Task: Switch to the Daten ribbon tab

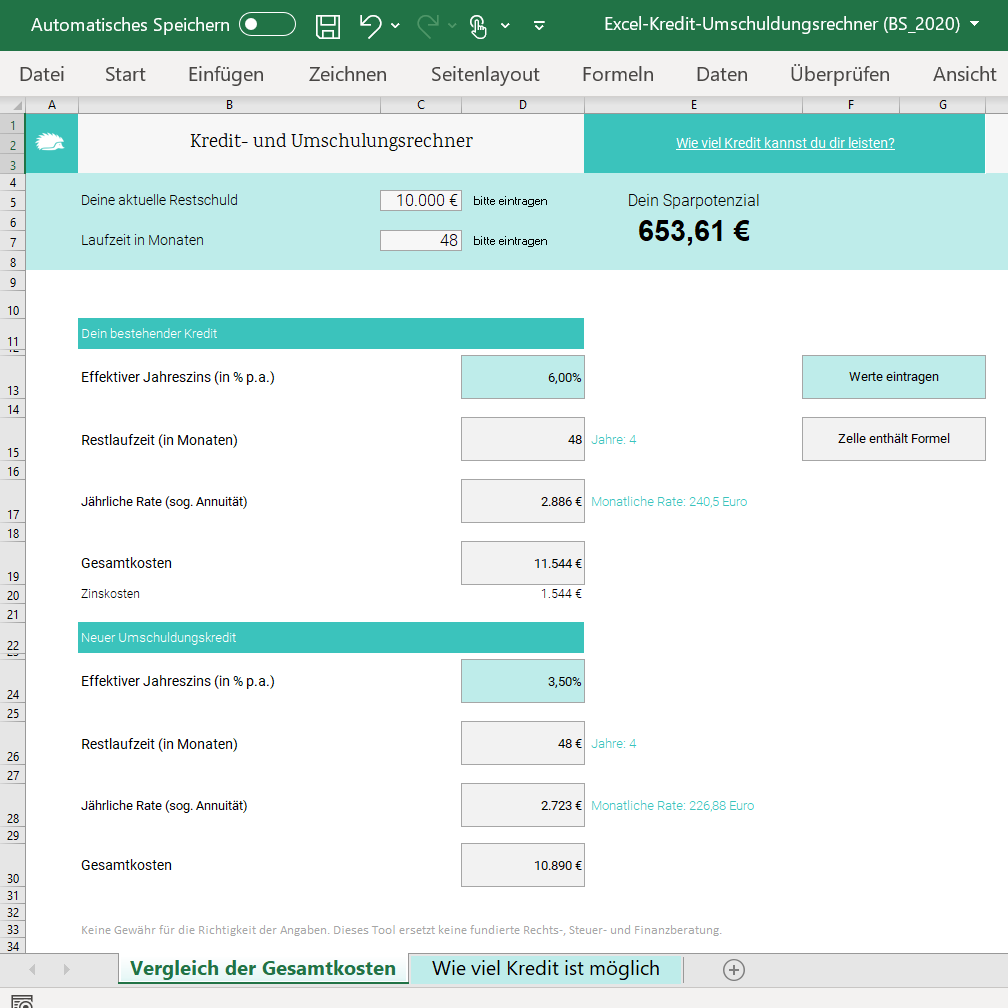Action: click(722, 74)
